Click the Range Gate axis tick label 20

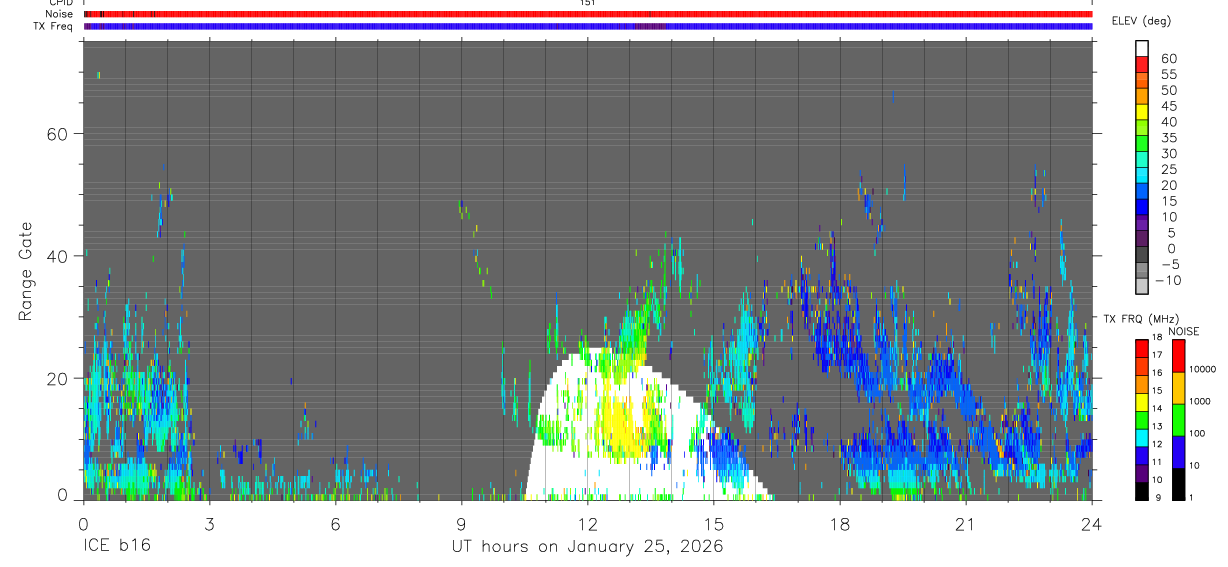tap(55, 378)
